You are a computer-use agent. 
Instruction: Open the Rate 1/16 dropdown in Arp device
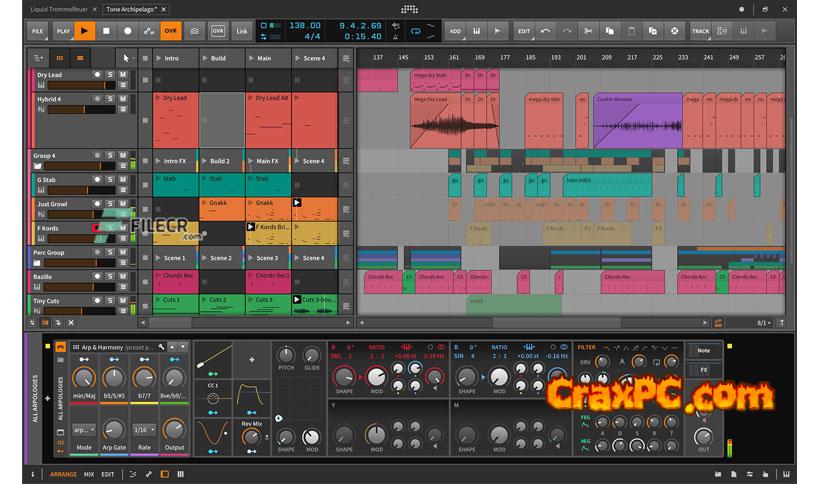click(145, 429)
